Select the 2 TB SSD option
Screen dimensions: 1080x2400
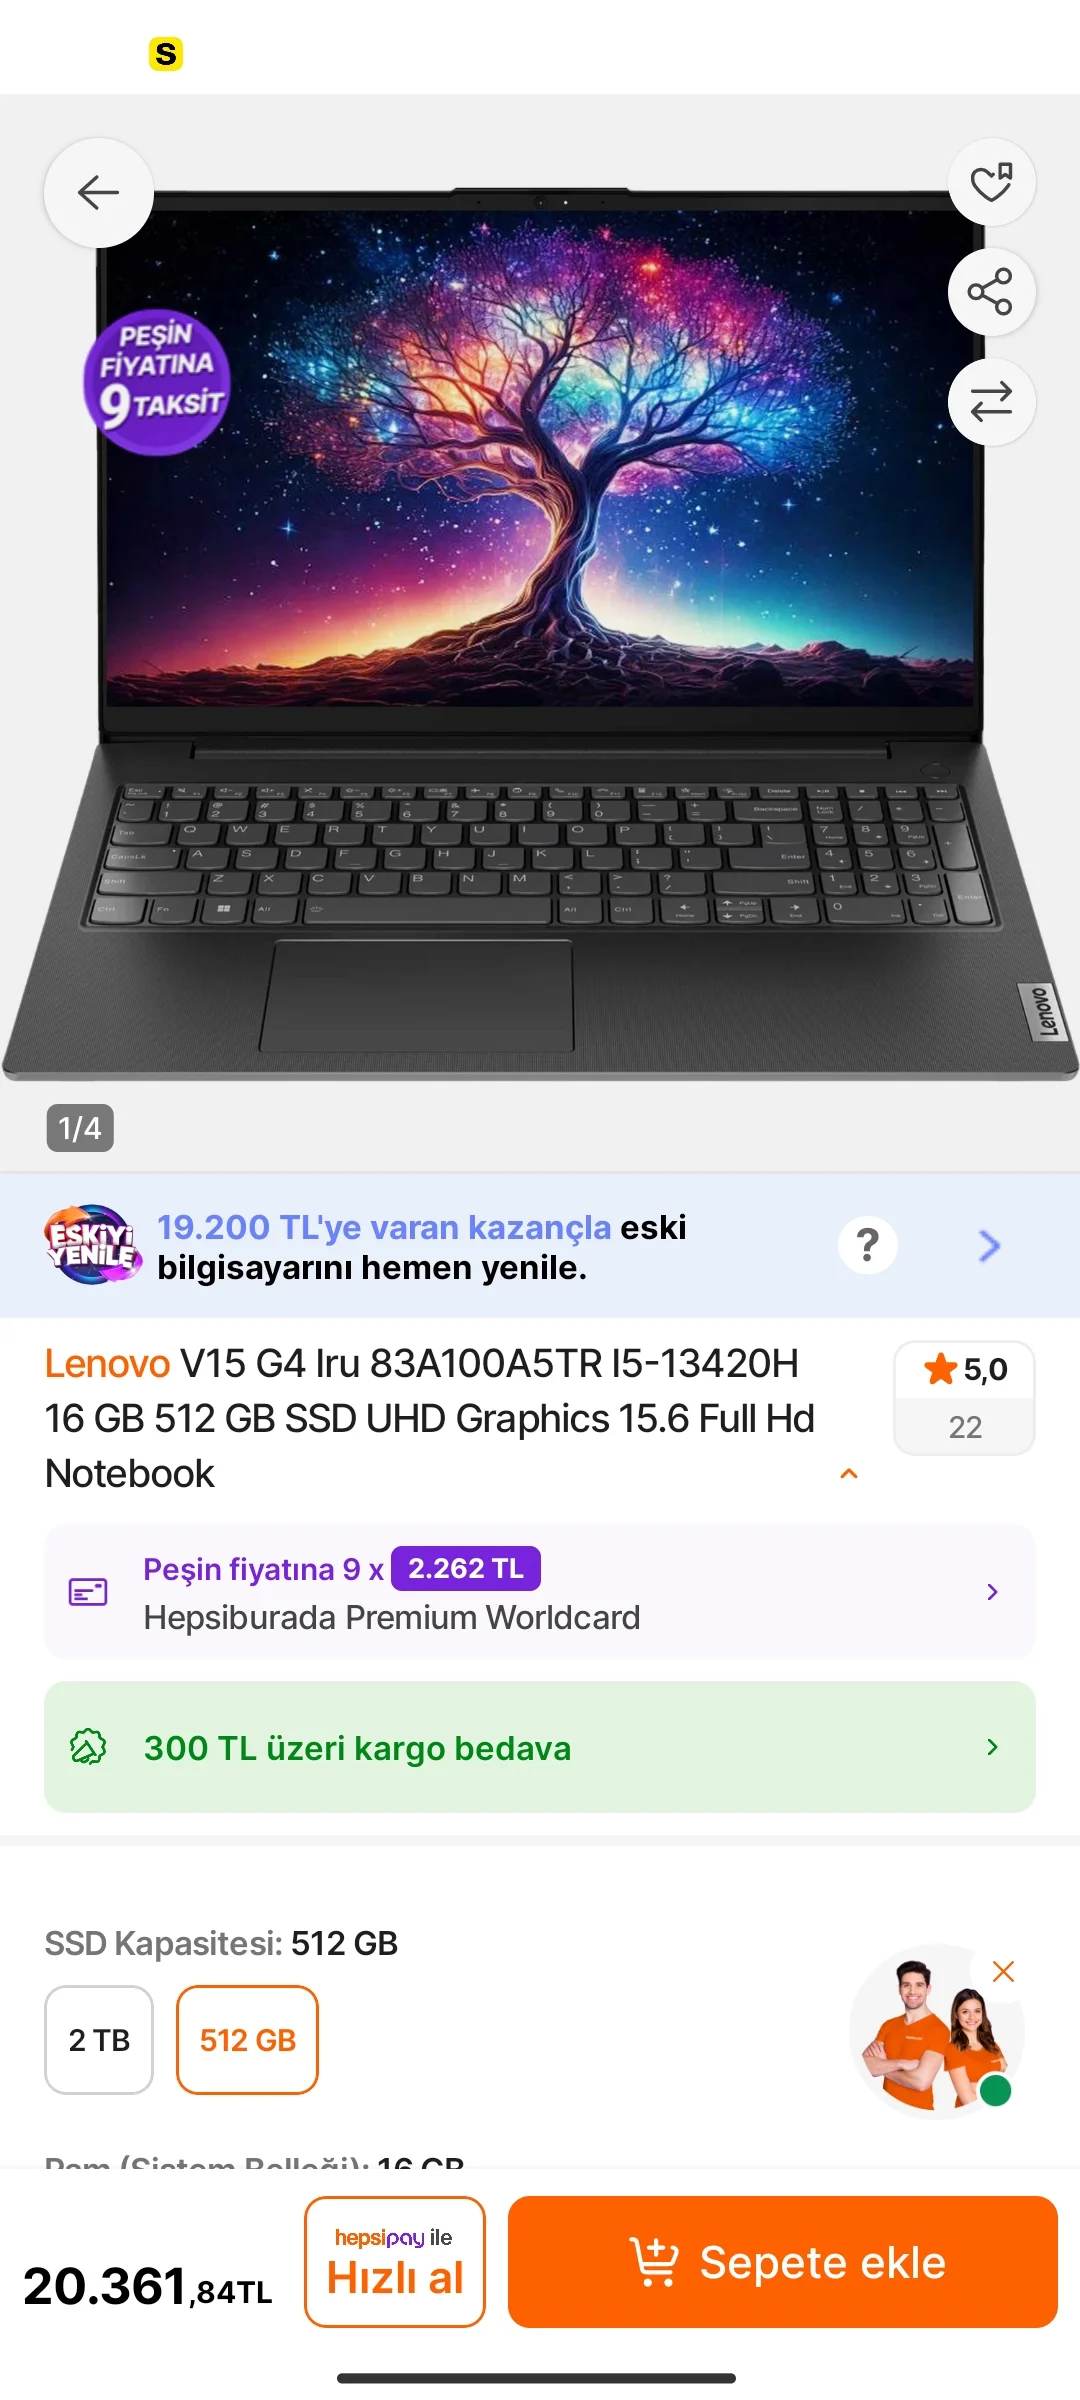point(99,2040)
